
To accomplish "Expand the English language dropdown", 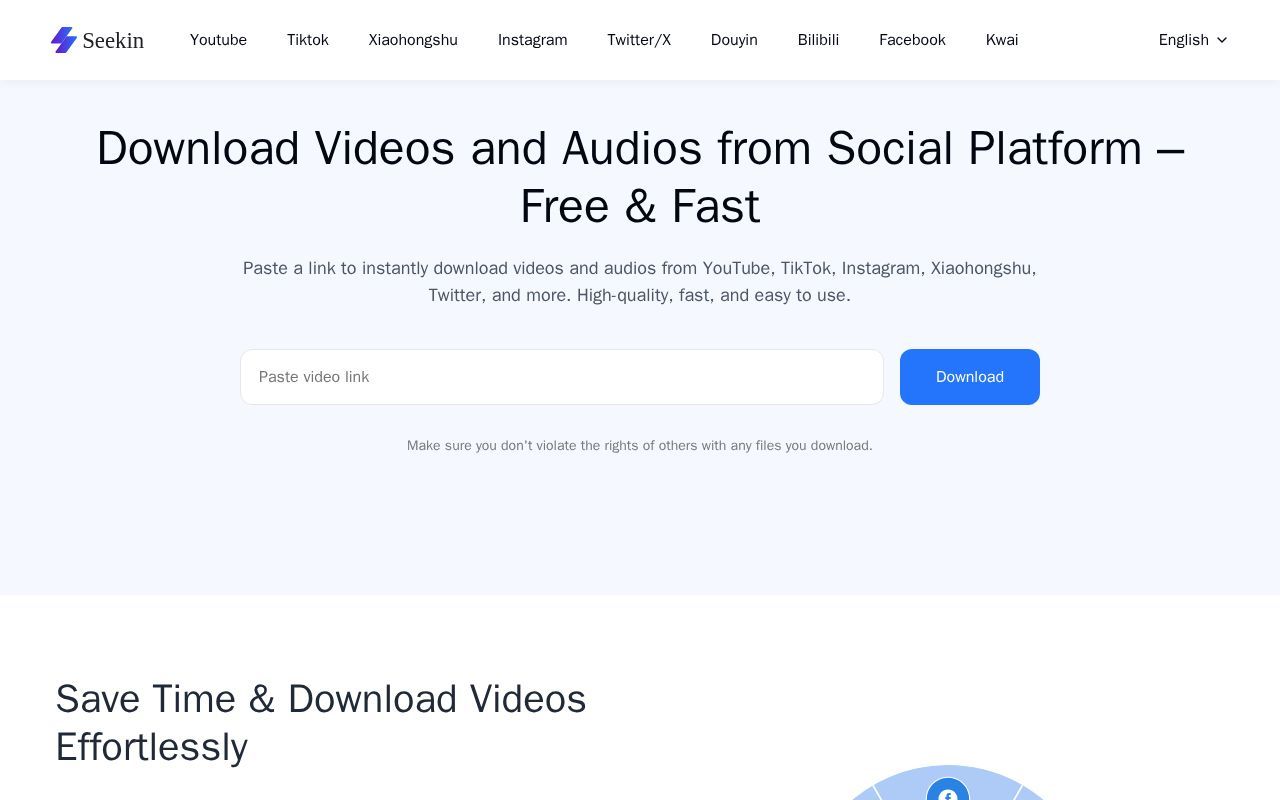I will click(x=1193, y=40).
